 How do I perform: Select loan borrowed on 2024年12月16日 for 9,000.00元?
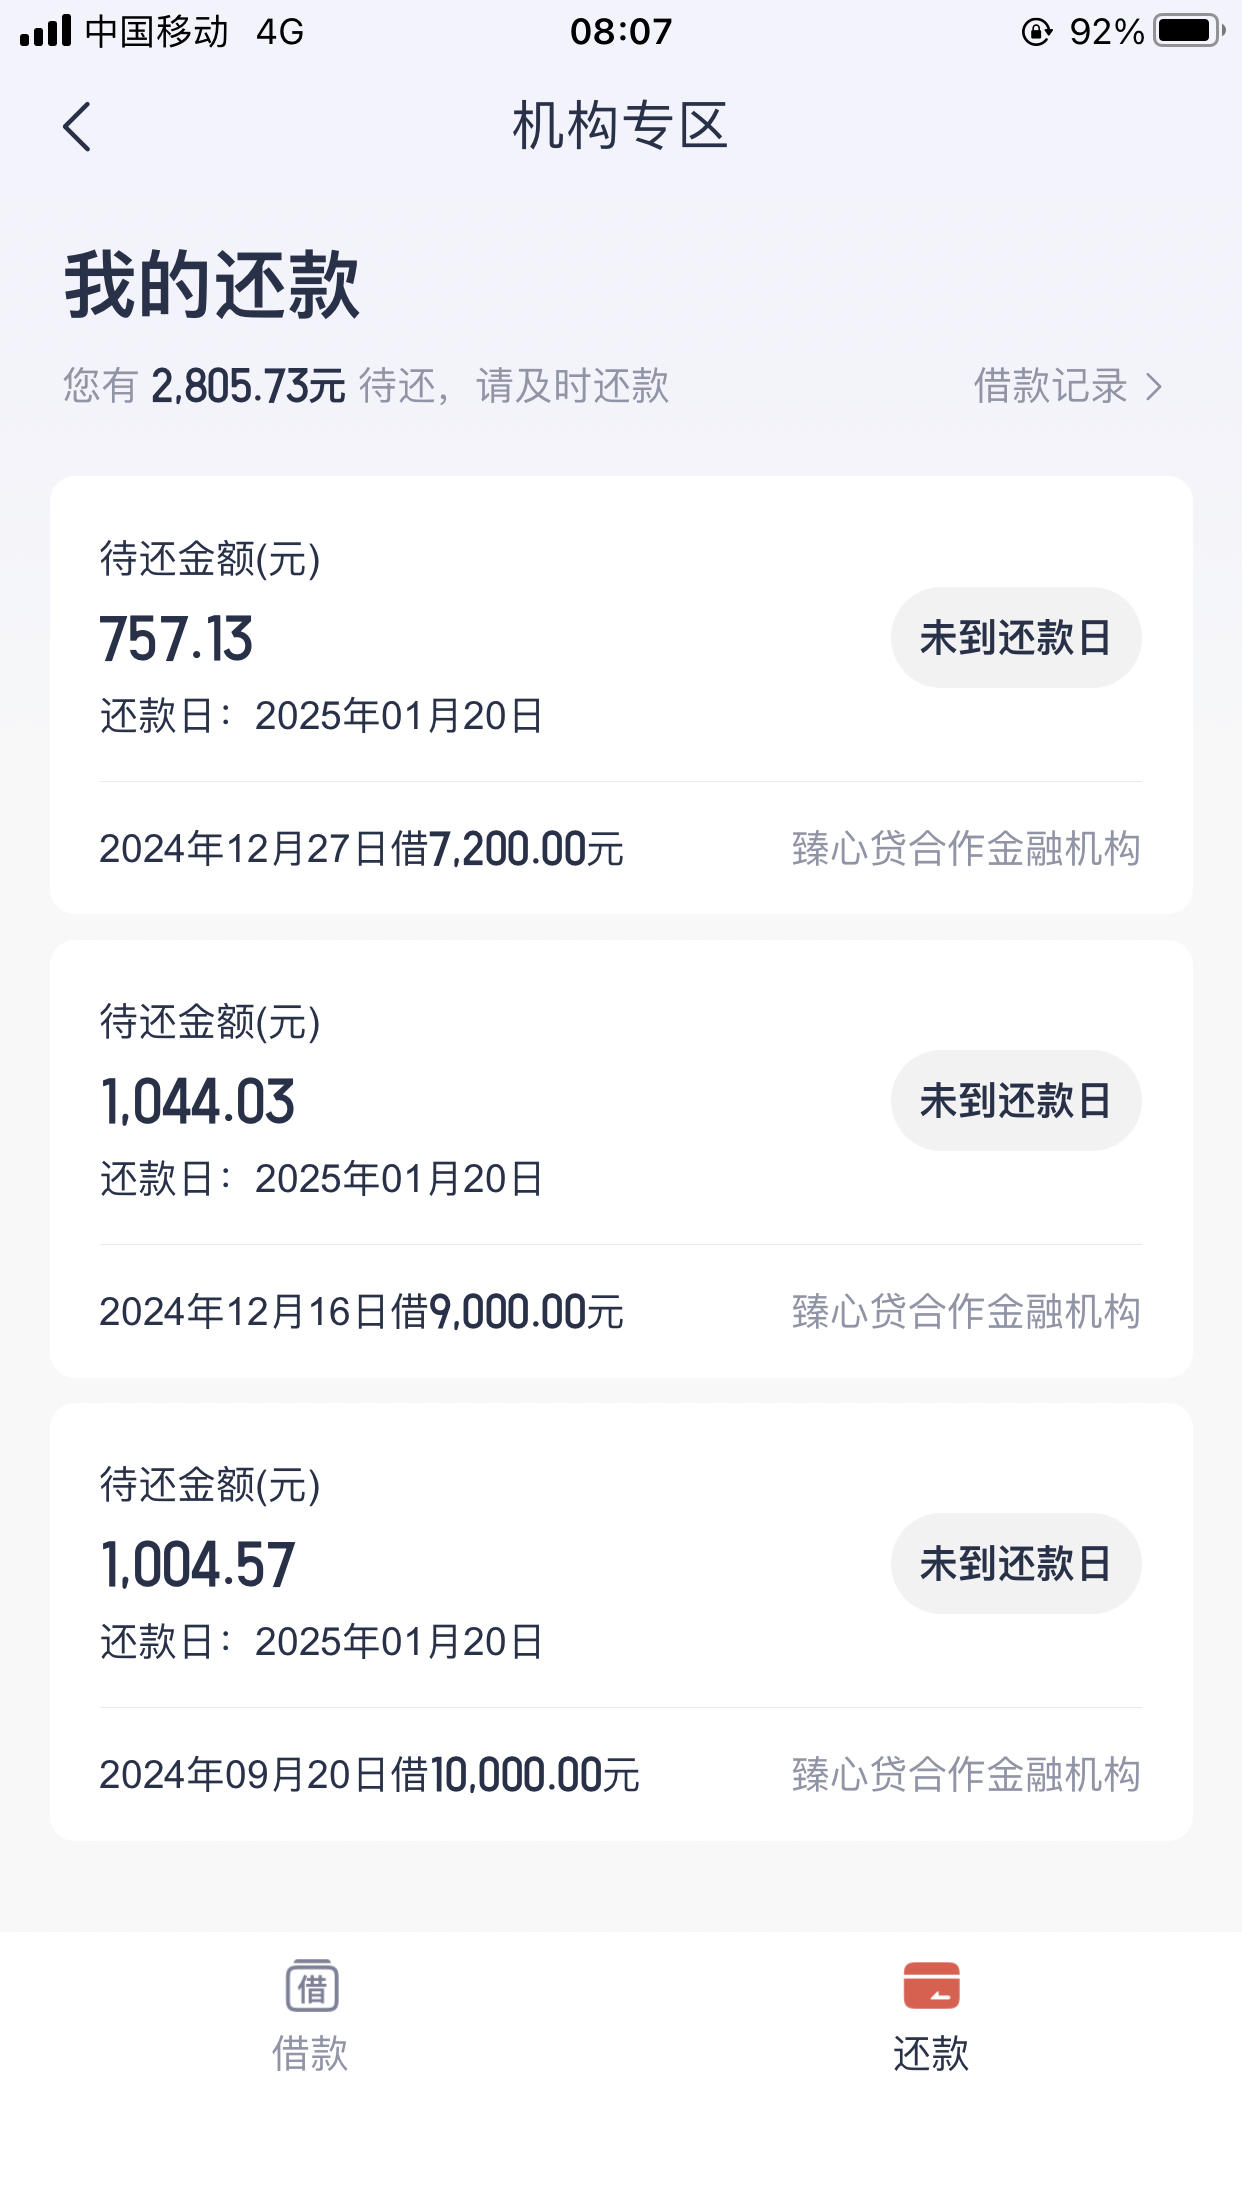[x=361, y=1312]
